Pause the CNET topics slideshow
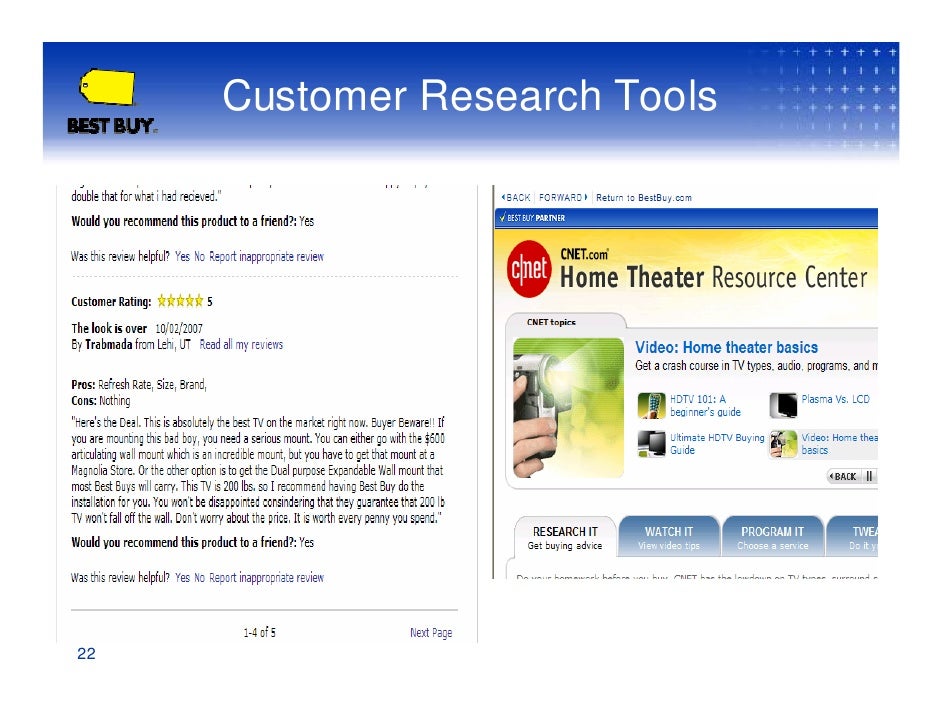The height and width of the screenshot is (728, 942). pos(869,476)
